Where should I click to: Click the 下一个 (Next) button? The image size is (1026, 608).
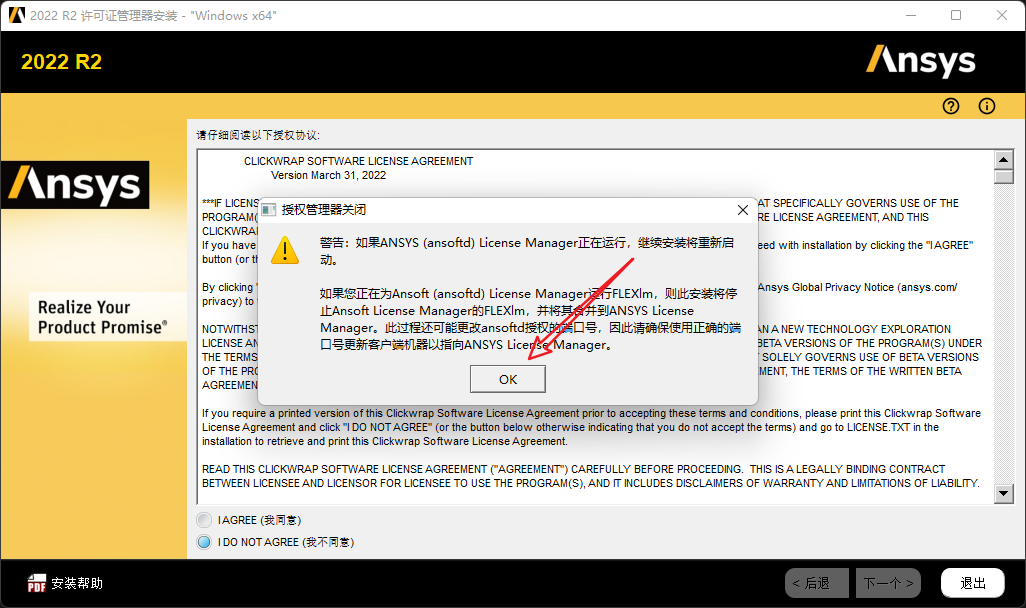coord(888,583)
